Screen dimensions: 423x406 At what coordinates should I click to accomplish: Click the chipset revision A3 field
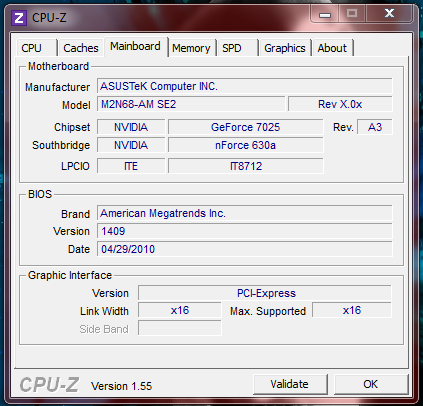tap(375, 127)
